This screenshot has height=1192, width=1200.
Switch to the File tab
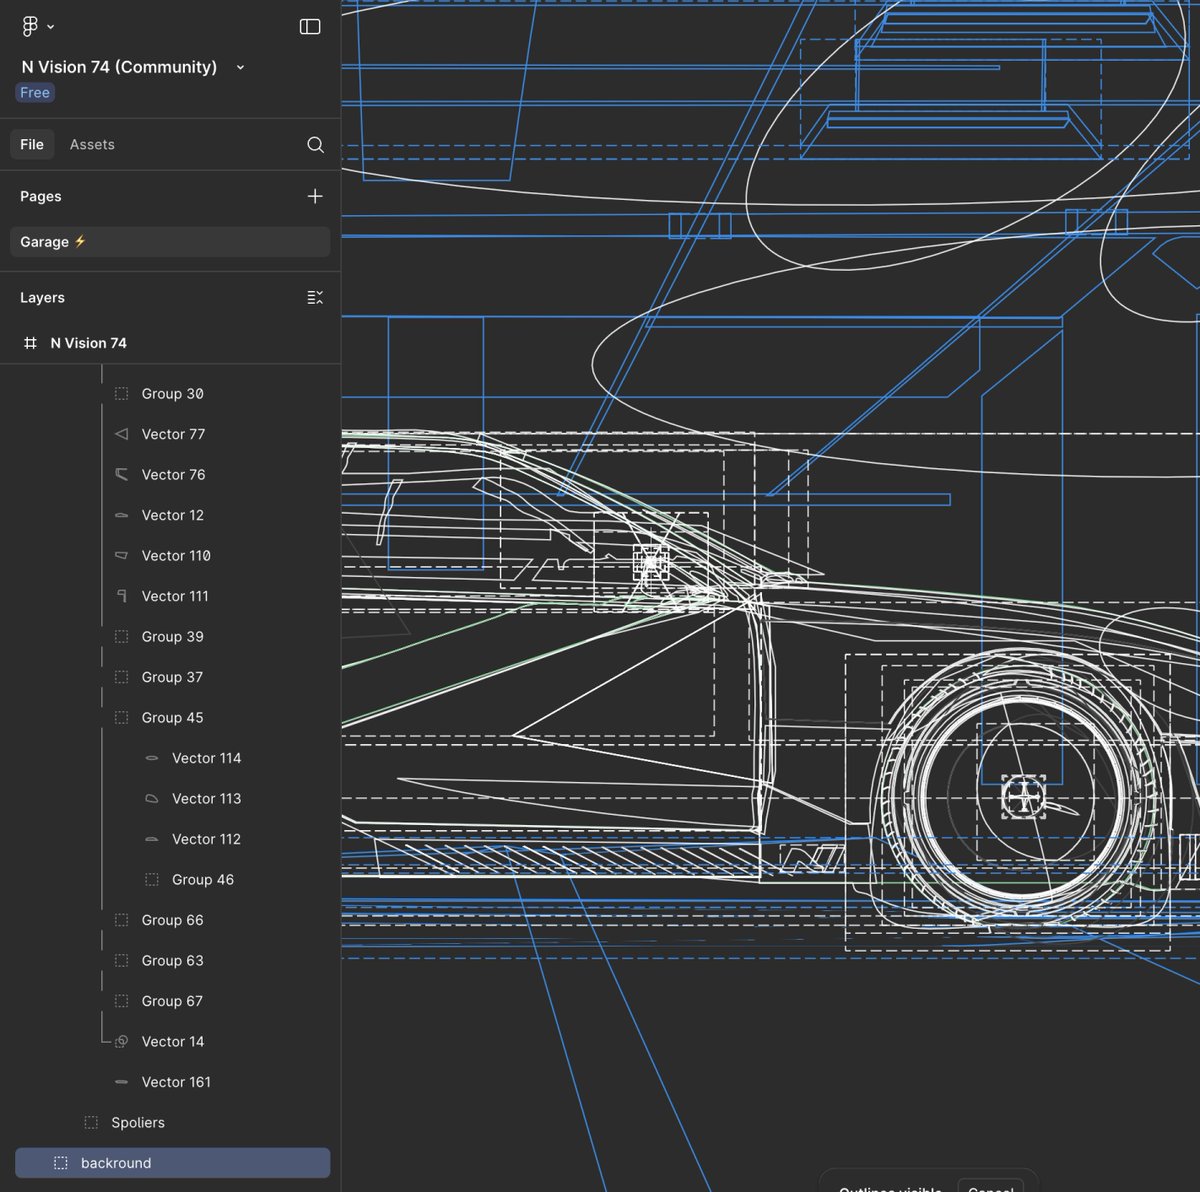(x=31, y=144)
